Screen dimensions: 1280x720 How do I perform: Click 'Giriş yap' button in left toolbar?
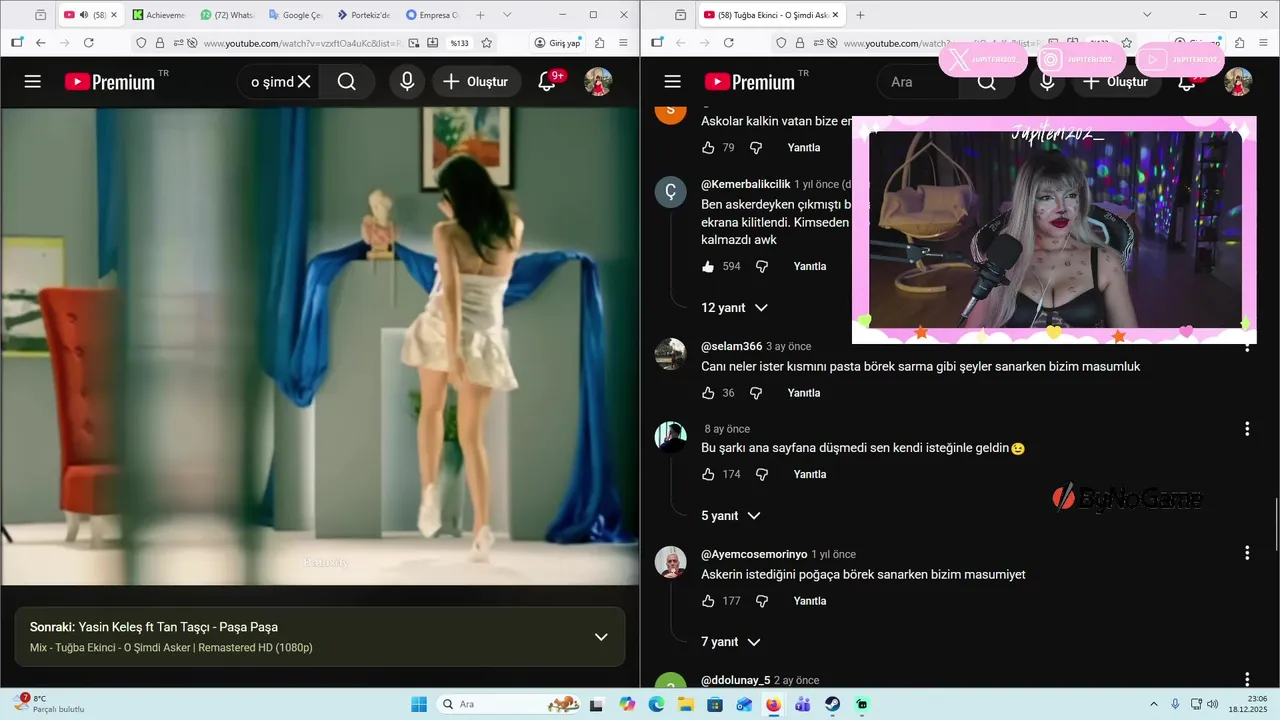point(557,43)
